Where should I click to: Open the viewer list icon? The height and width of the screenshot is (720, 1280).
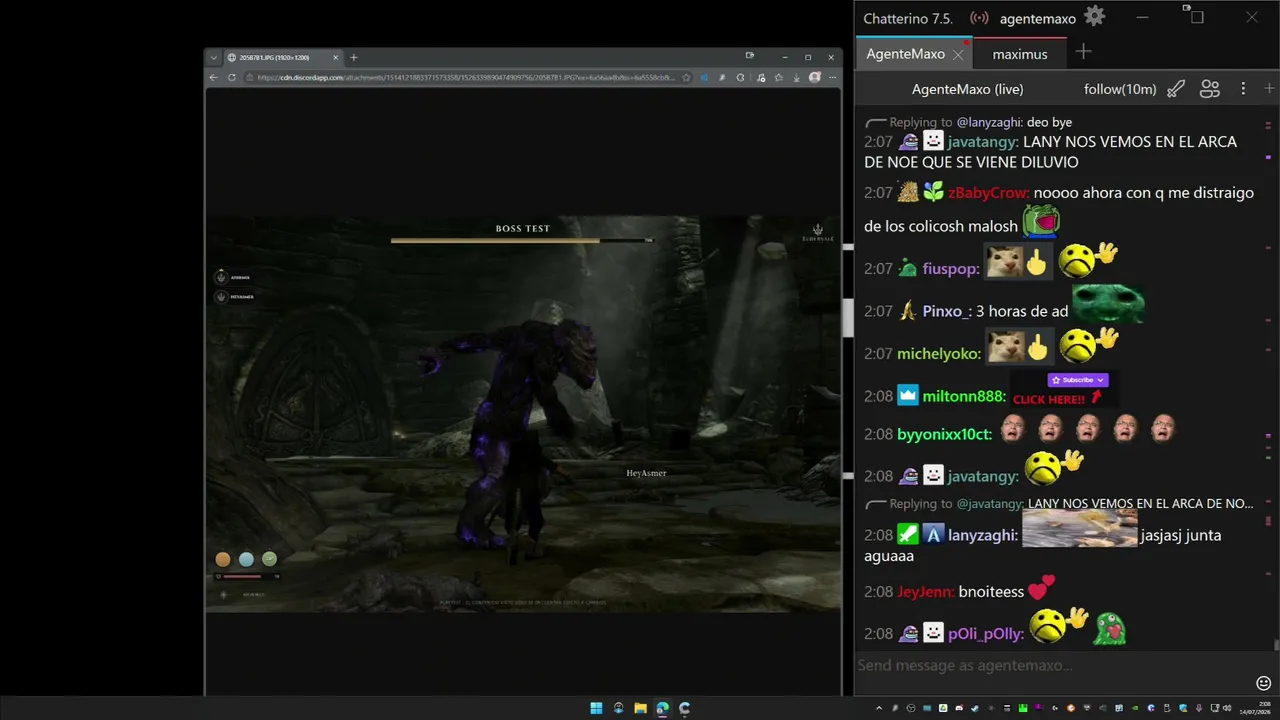point(1210,89)
